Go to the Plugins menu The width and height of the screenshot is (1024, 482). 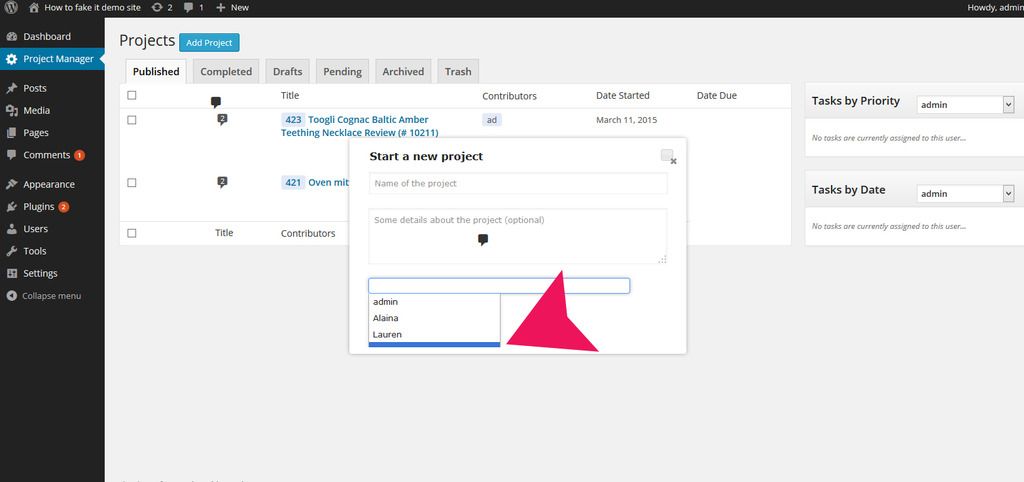[38, 207]
